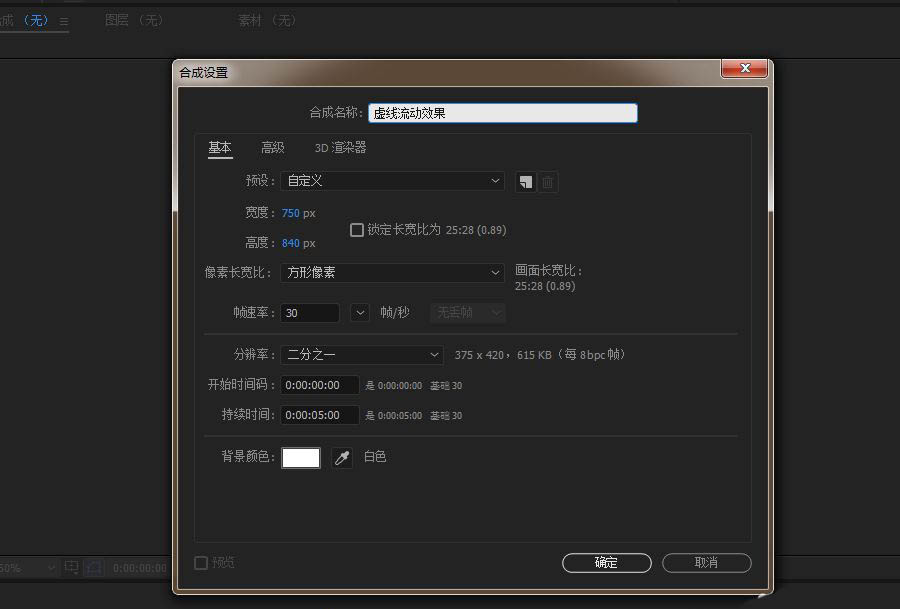The width and height of the screenshot is (900, 609).
Task: Cancel the dialog via 取消
Action: tap(707, 562)
